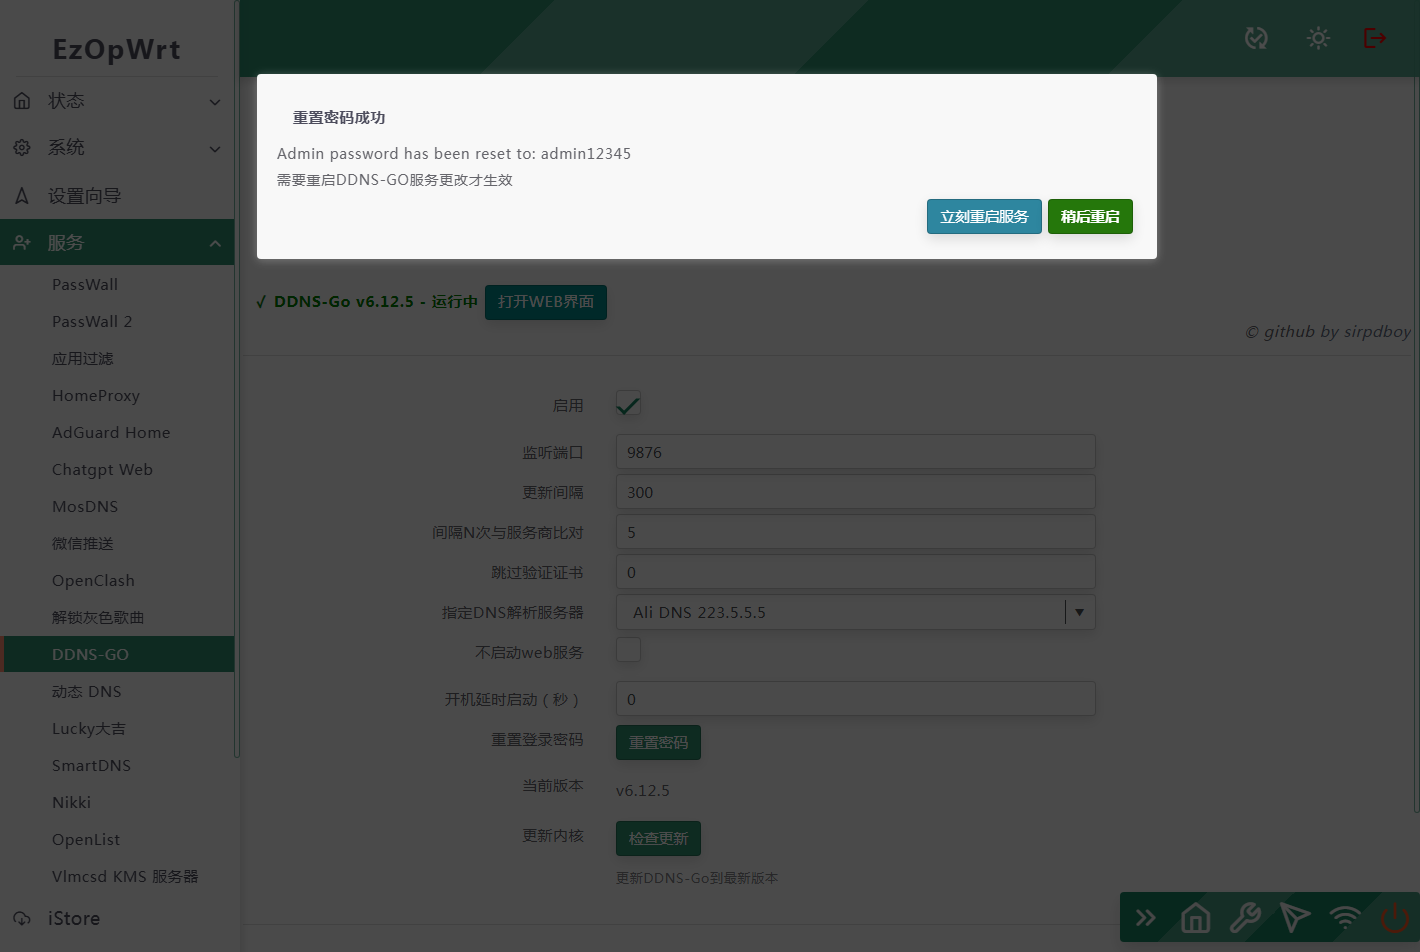Click the iStore cloud icon
Image resolution: width=1420 pixels, height=952 pixels.
pyautogui.click(x=22, y=918)
